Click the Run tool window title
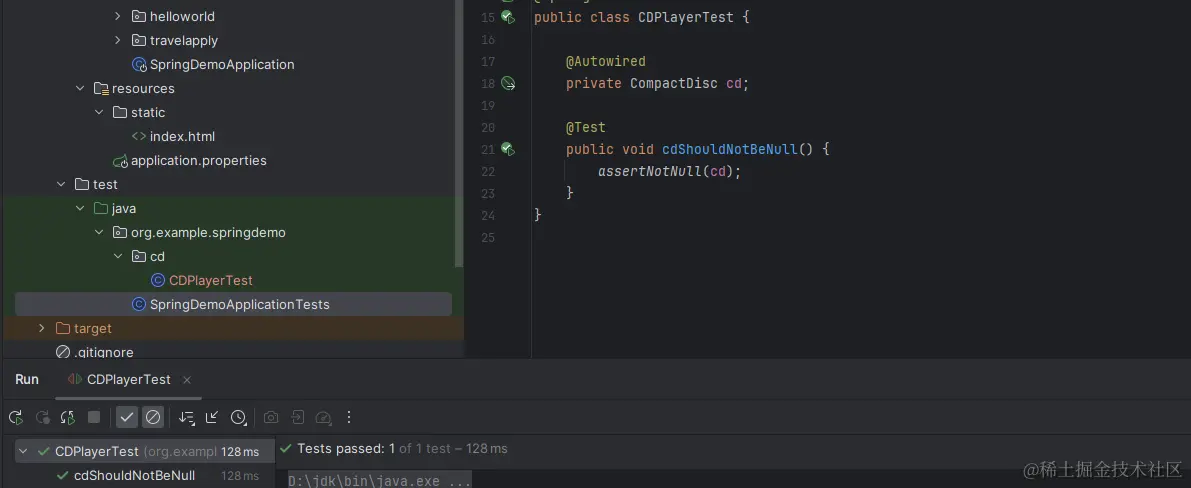Viewport: 1191px width, 488px height. [x=27, y=379]
